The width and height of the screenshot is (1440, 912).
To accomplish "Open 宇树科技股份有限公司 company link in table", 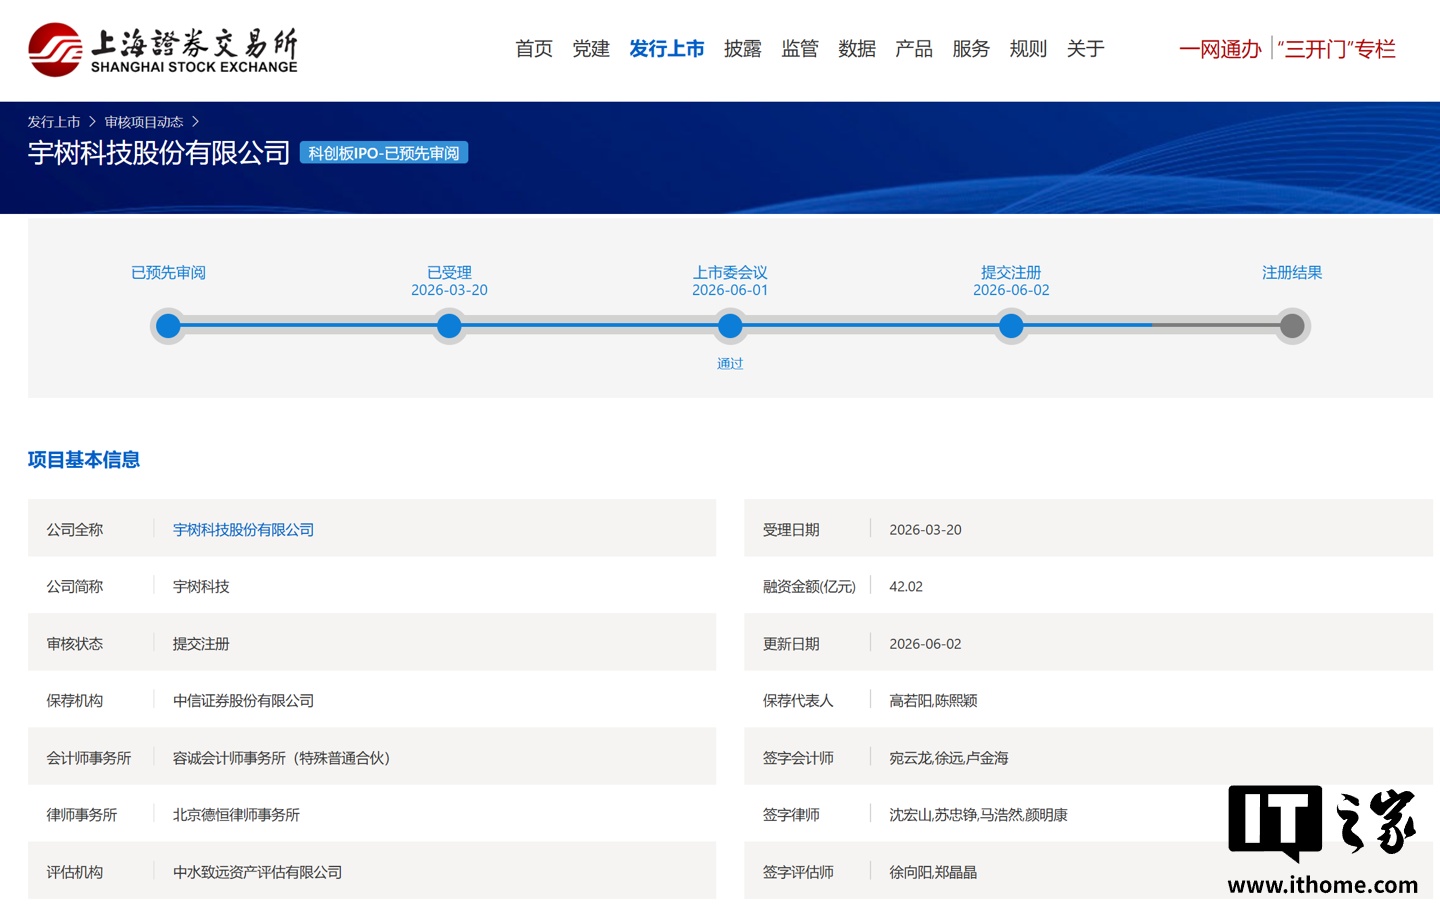I will click(243, 530).
